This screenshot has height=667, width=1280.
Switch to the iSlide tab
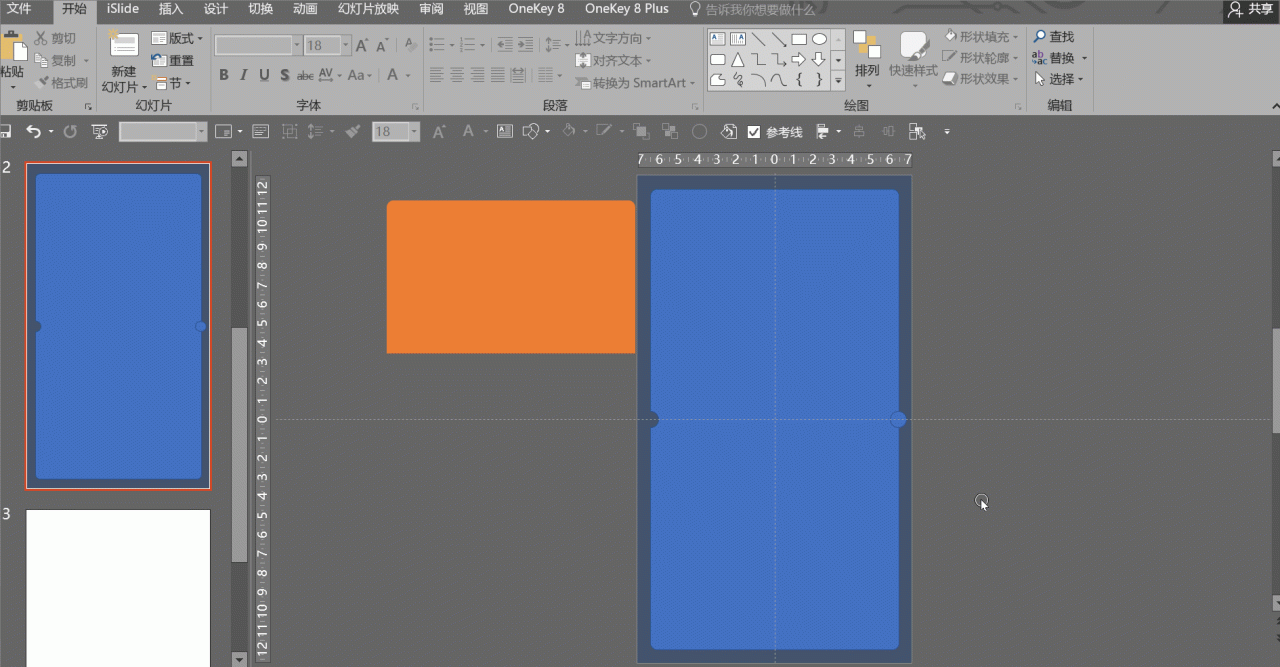coord(122,9)
